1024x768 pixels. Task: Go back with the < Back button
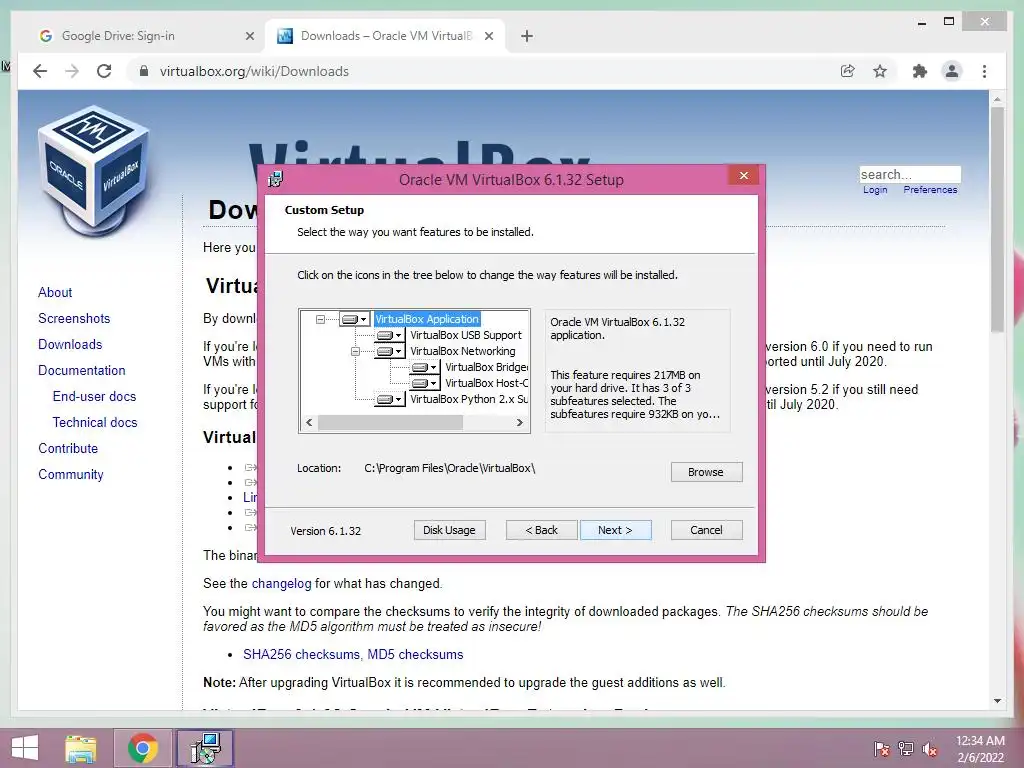(541, 530)
